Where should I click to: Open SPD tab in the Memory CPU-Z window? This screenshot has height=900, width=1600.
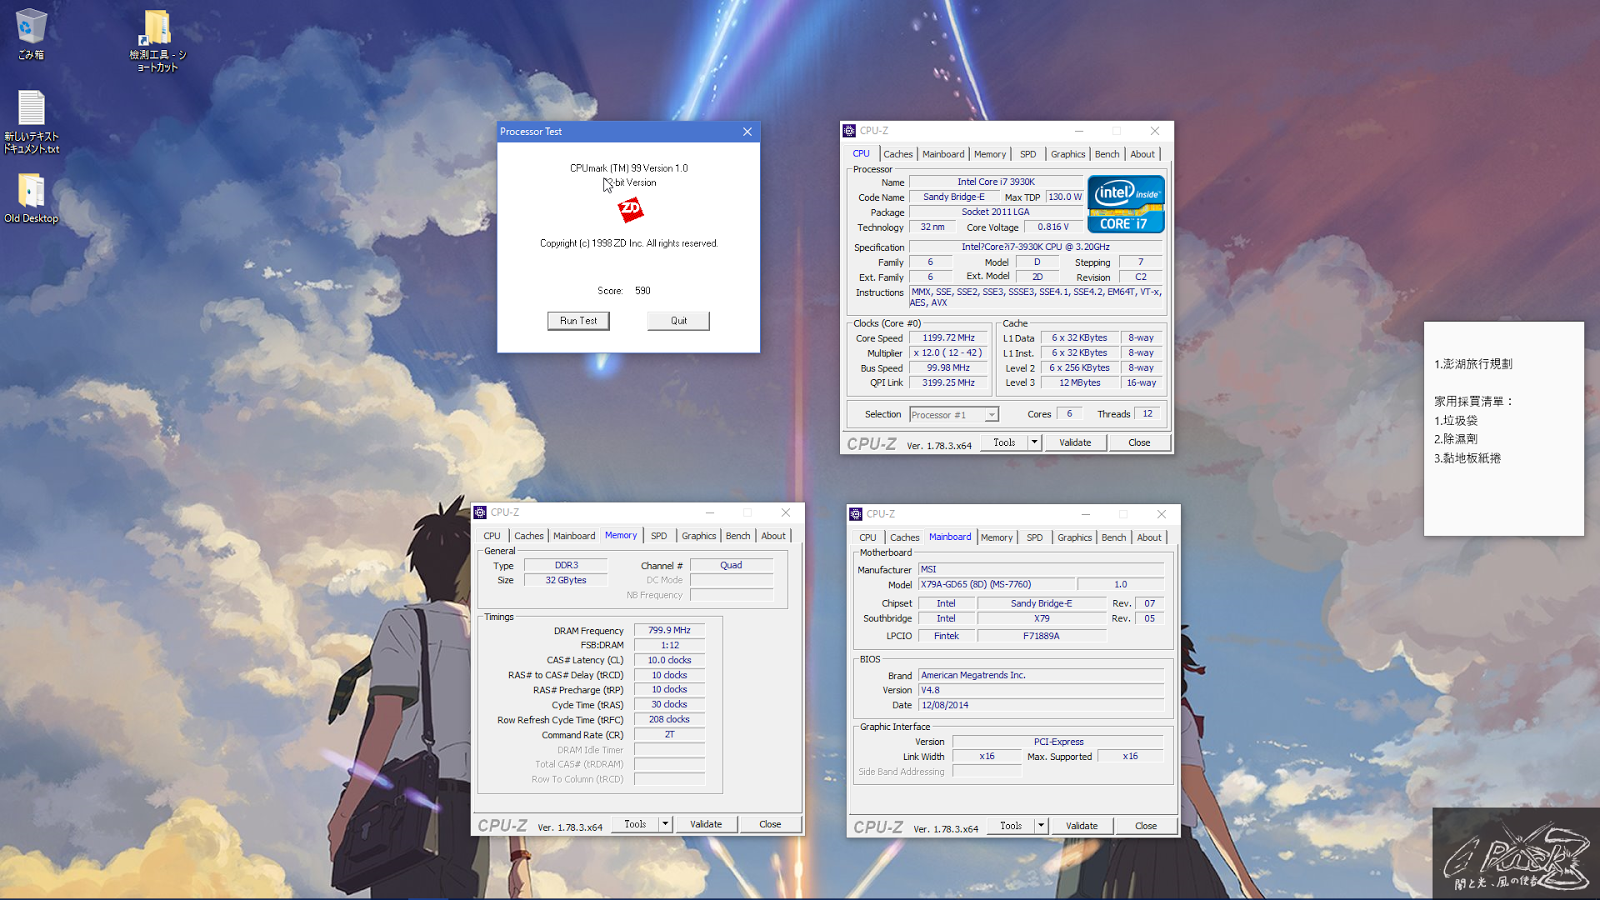click(659, 536)
